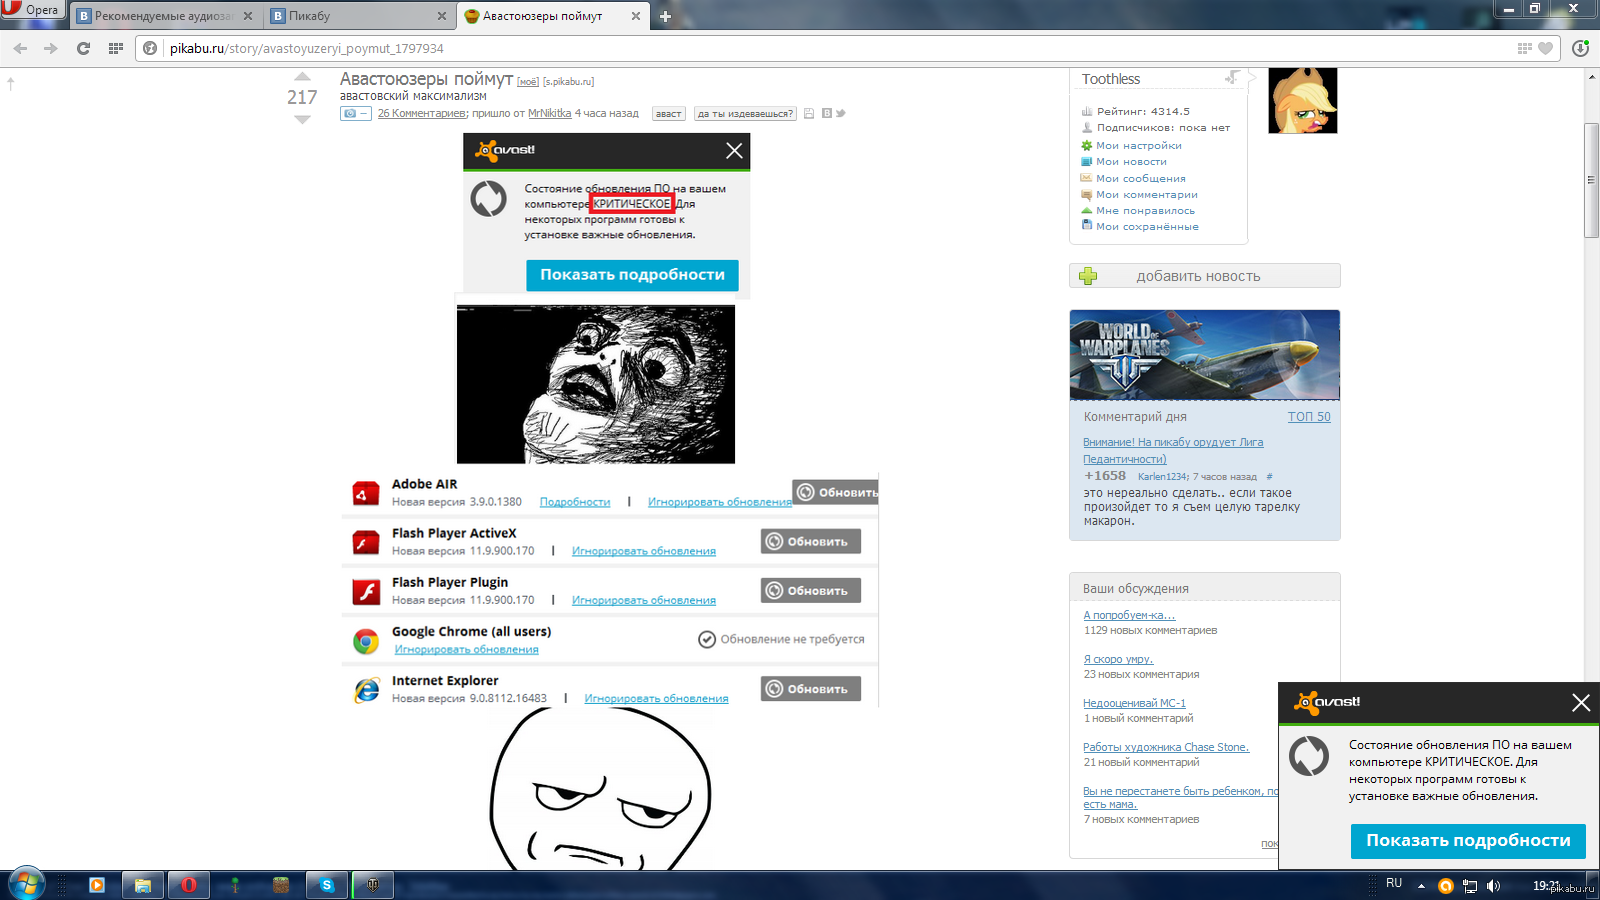1600x900 pixels.
Task: Click the heart bookmark icon in address bar
Action: 1545,48
